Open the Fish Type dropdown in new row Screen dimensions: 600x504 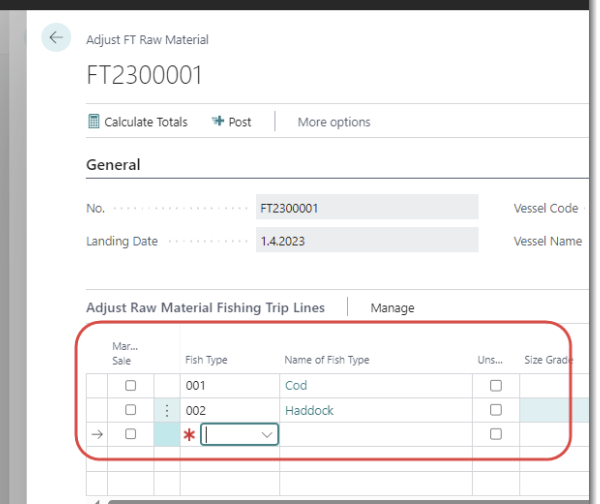(267, 435)
